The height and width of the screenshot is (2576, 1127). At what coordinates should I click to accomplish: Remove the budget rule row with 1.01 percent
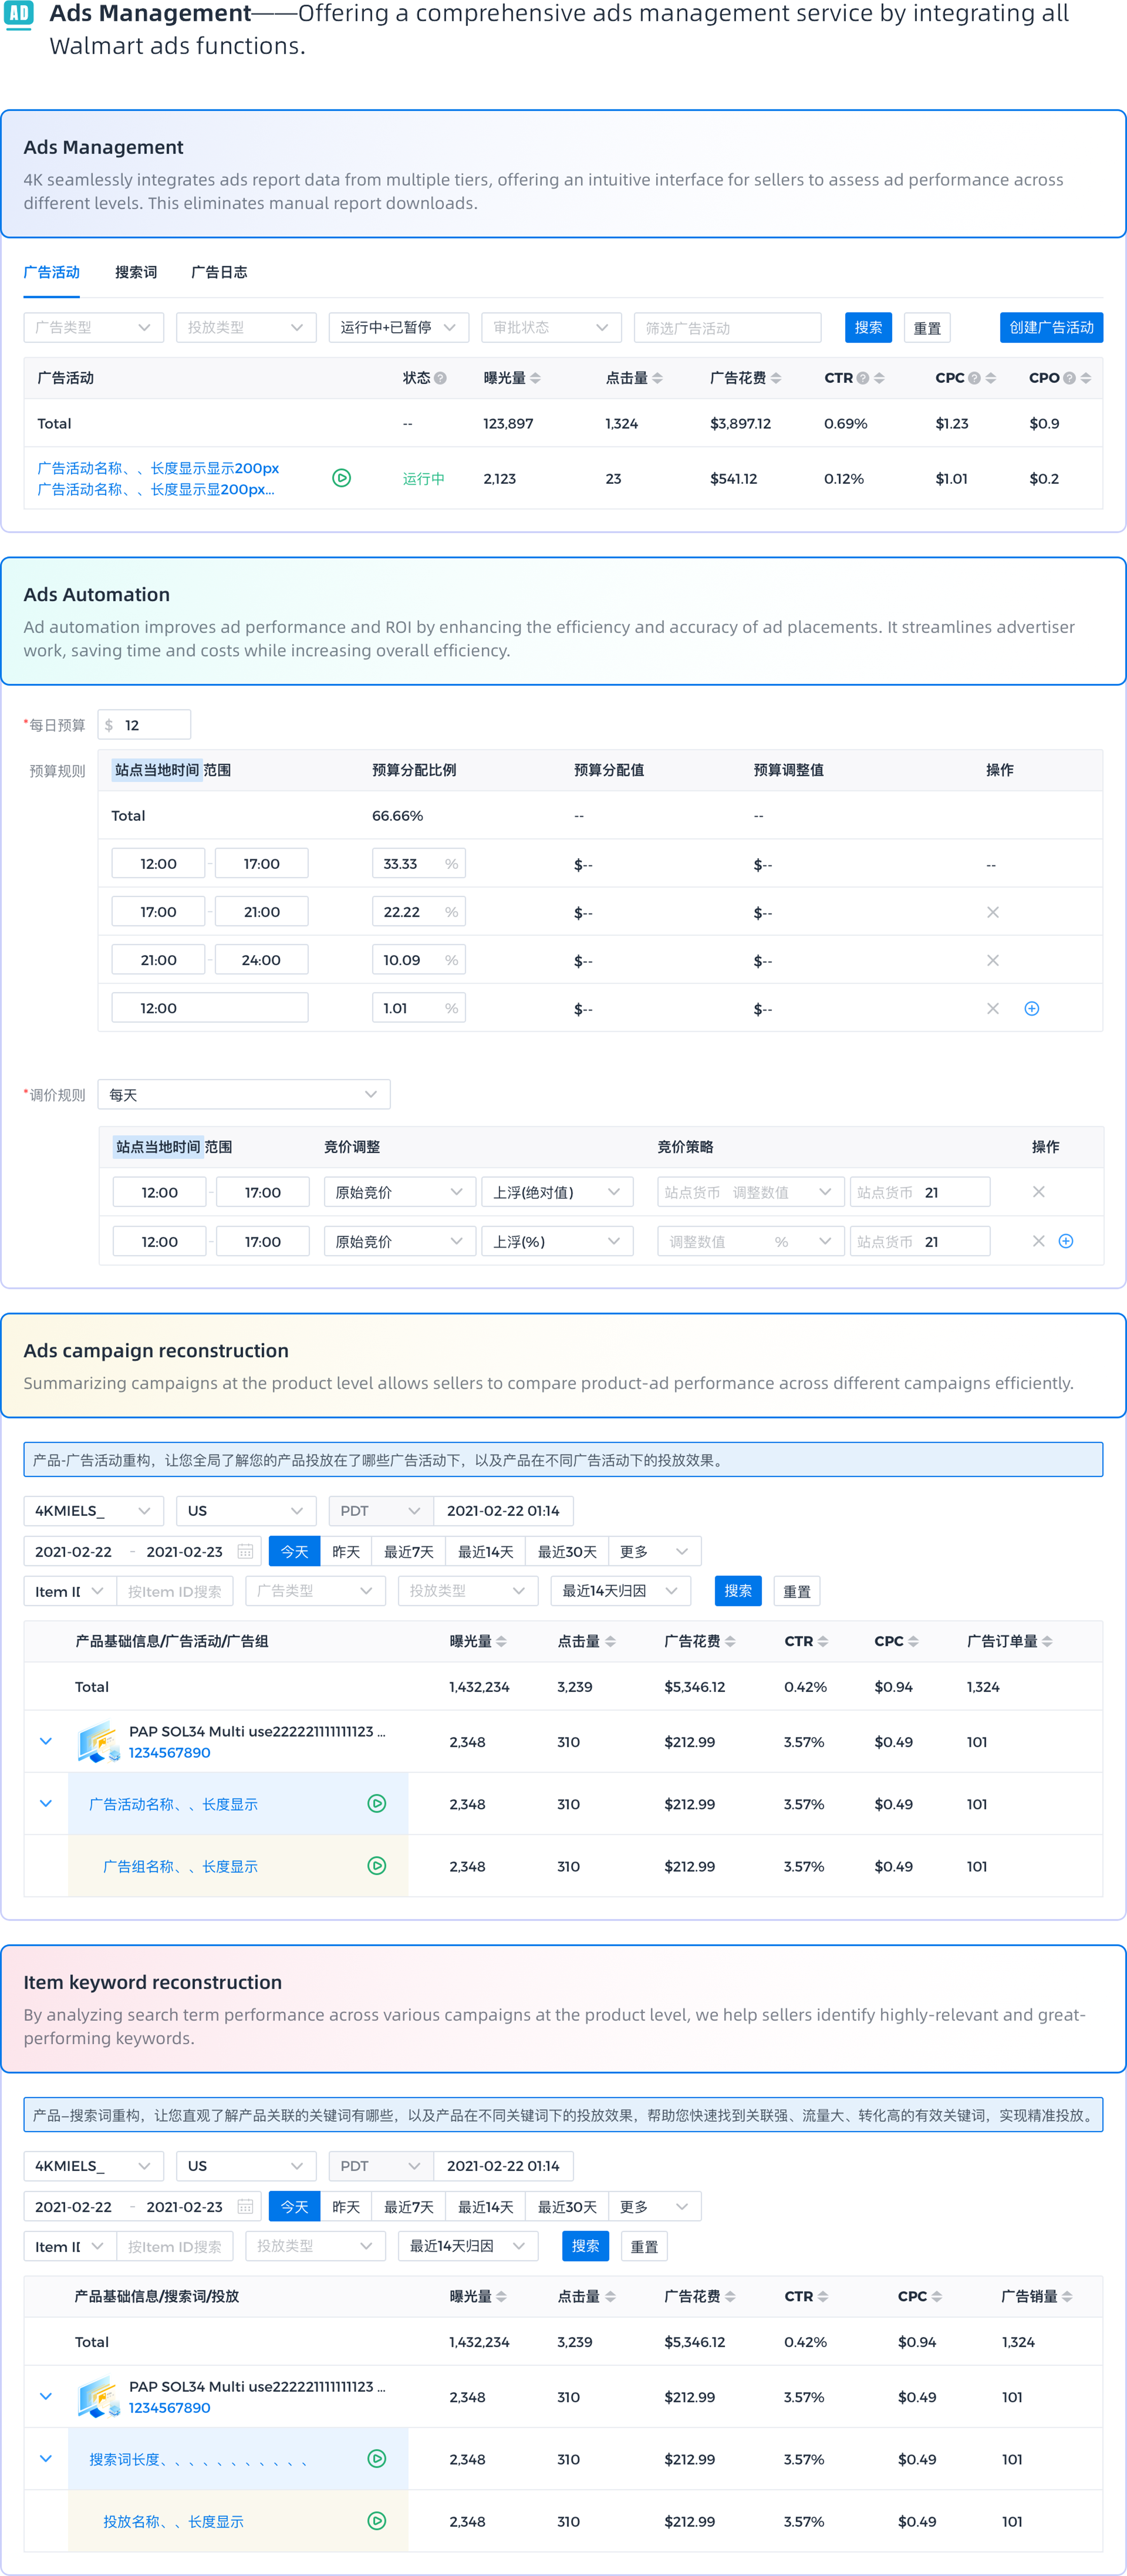[992, 1008]
